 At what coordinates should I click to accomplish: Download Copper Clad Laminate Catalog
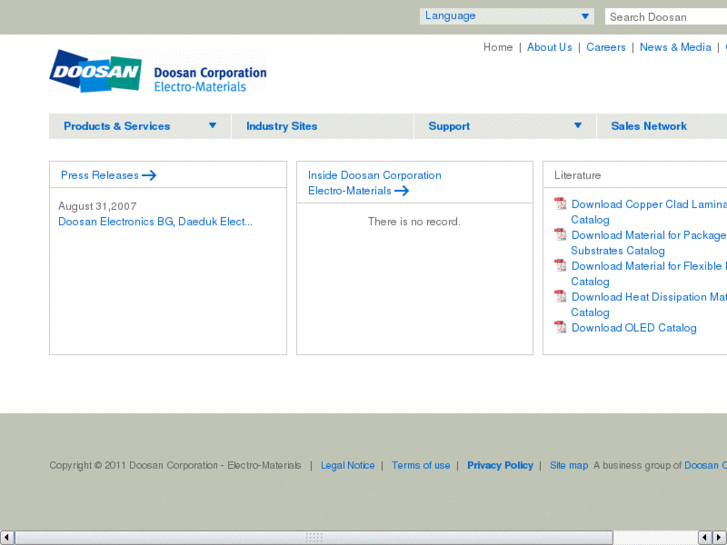649,212
